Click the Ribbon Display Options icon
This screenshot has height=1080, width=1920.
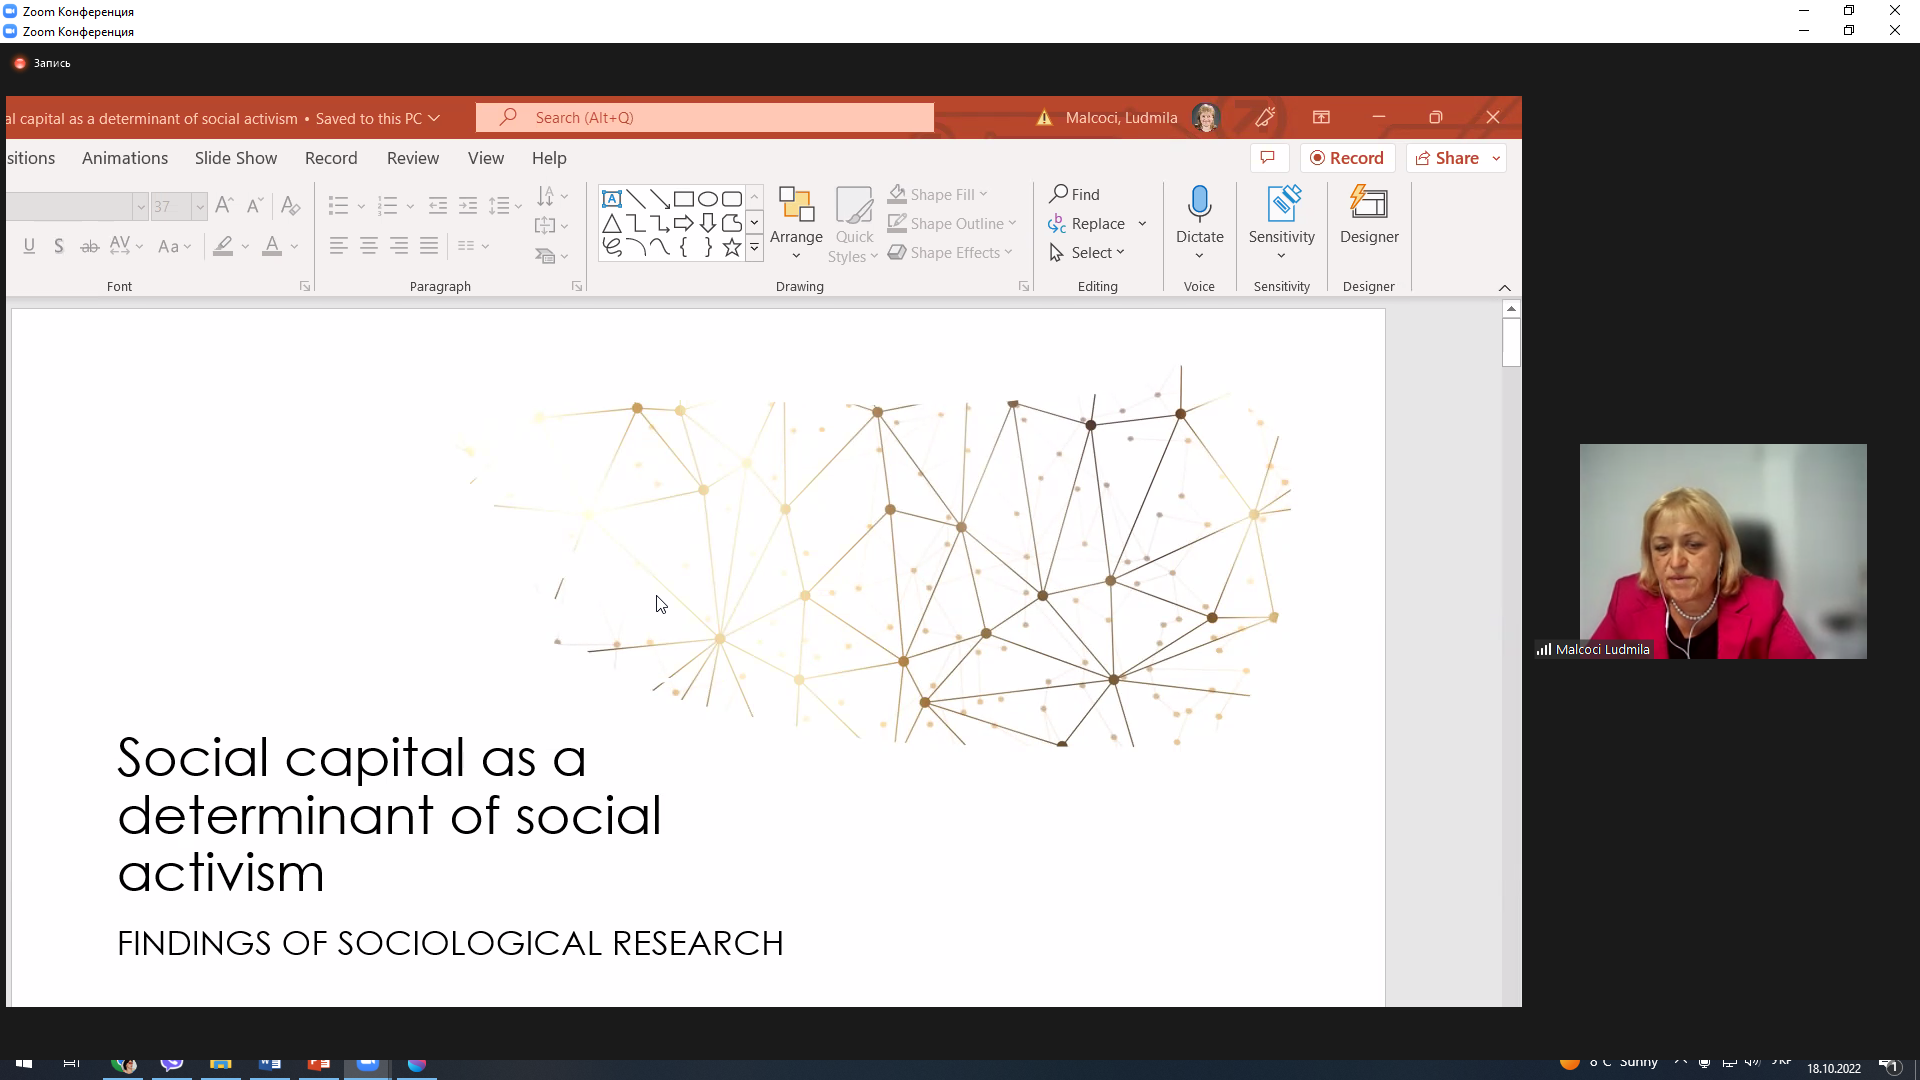[1321, 118]
